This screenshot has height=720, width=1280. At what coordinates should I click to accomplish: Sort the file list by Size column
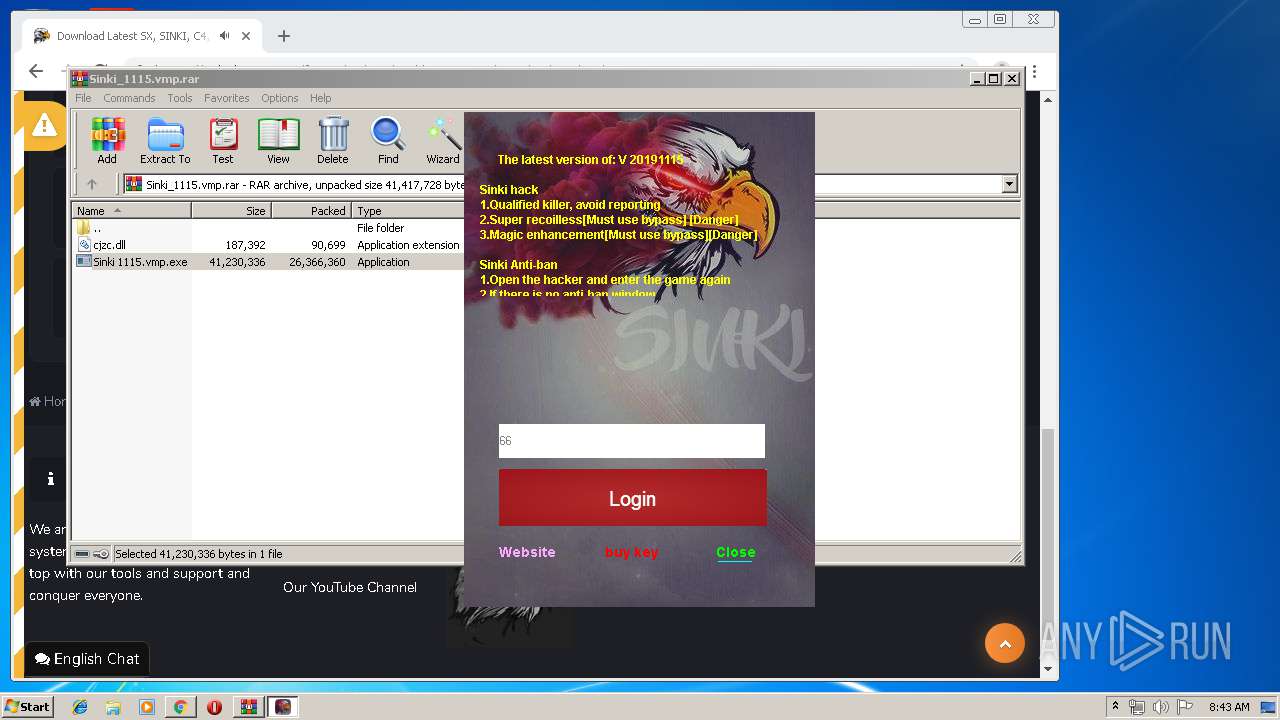231,211
